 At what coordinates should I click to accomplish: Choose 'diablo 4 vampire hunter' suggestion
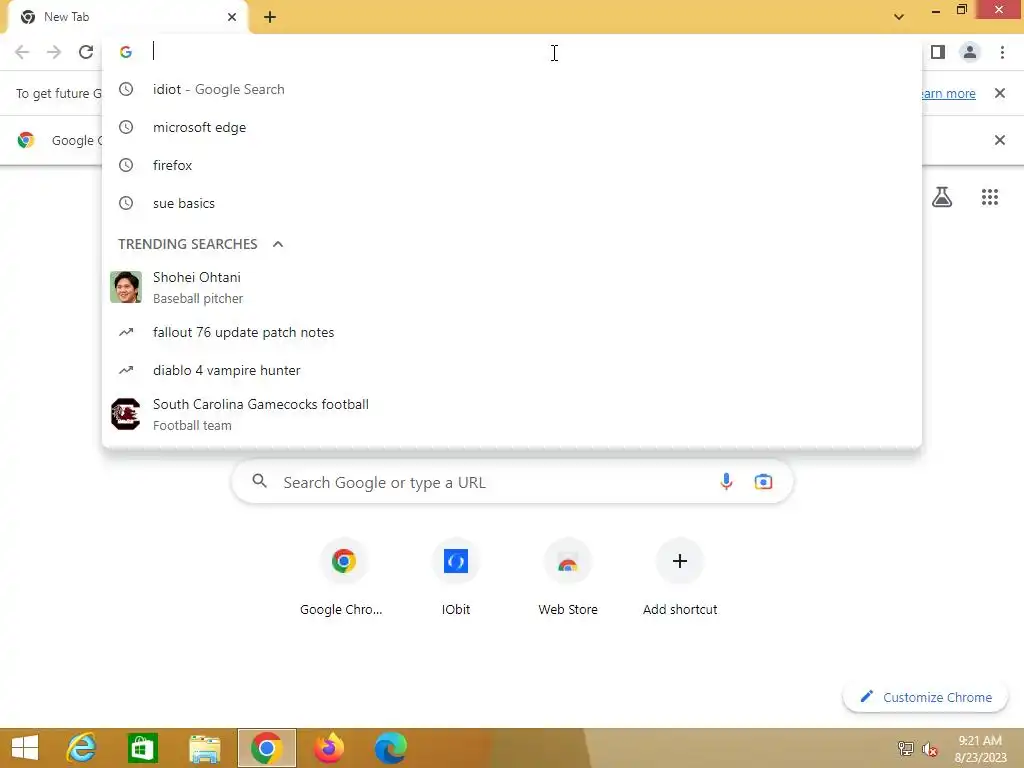512,370
